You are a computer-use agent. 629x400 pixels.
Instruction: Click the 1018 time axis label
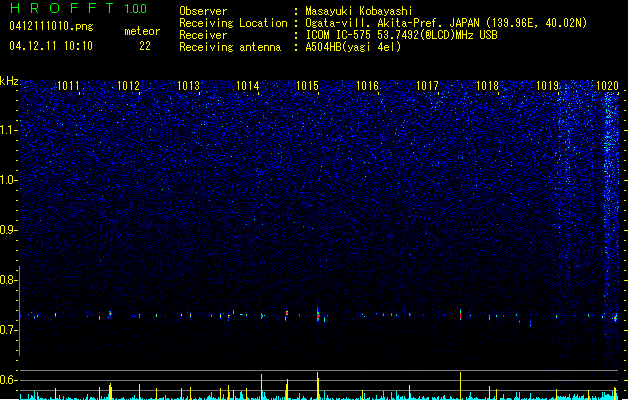pos(487,86)
